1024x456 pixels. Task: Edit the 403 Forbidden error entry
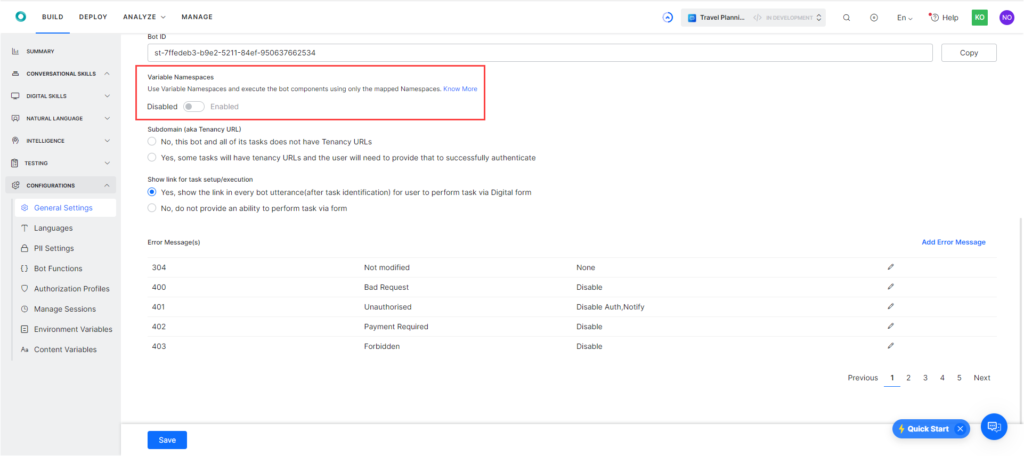tap(890, 346)
